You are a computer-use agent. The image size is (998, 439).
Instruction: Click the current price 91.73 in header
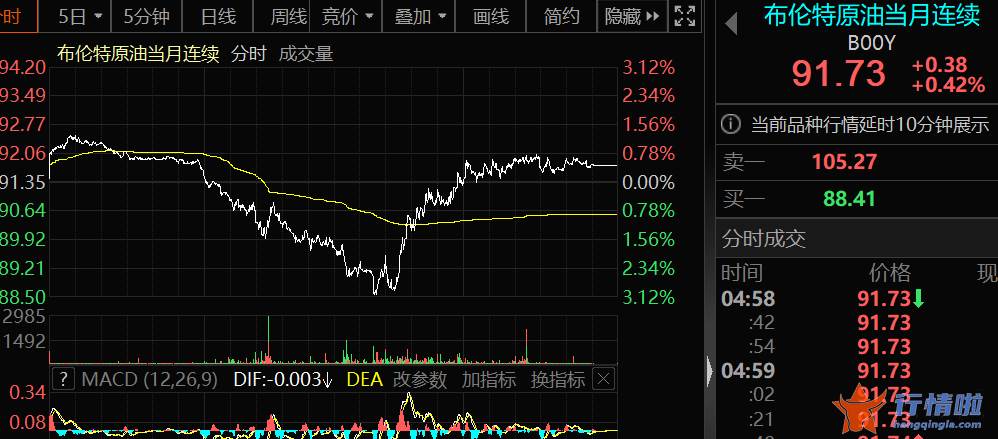839,73
